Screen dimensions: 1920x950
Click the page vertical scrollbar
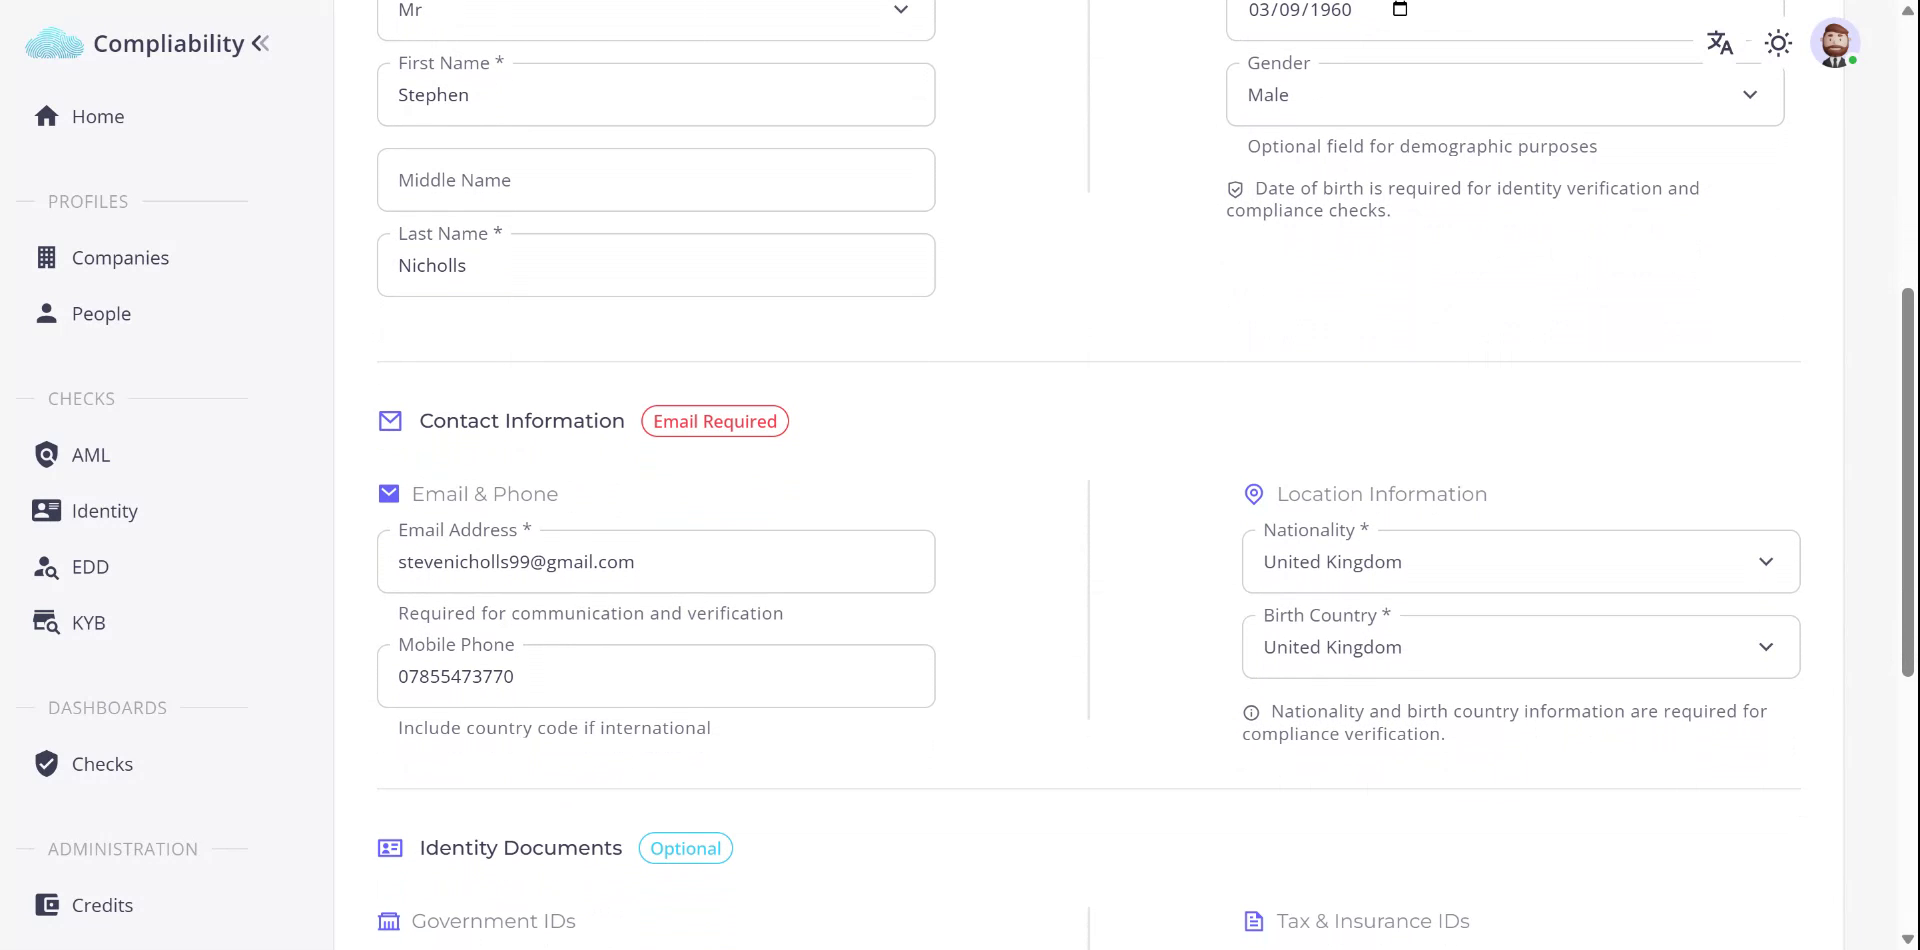click(x=1908, y=480)
